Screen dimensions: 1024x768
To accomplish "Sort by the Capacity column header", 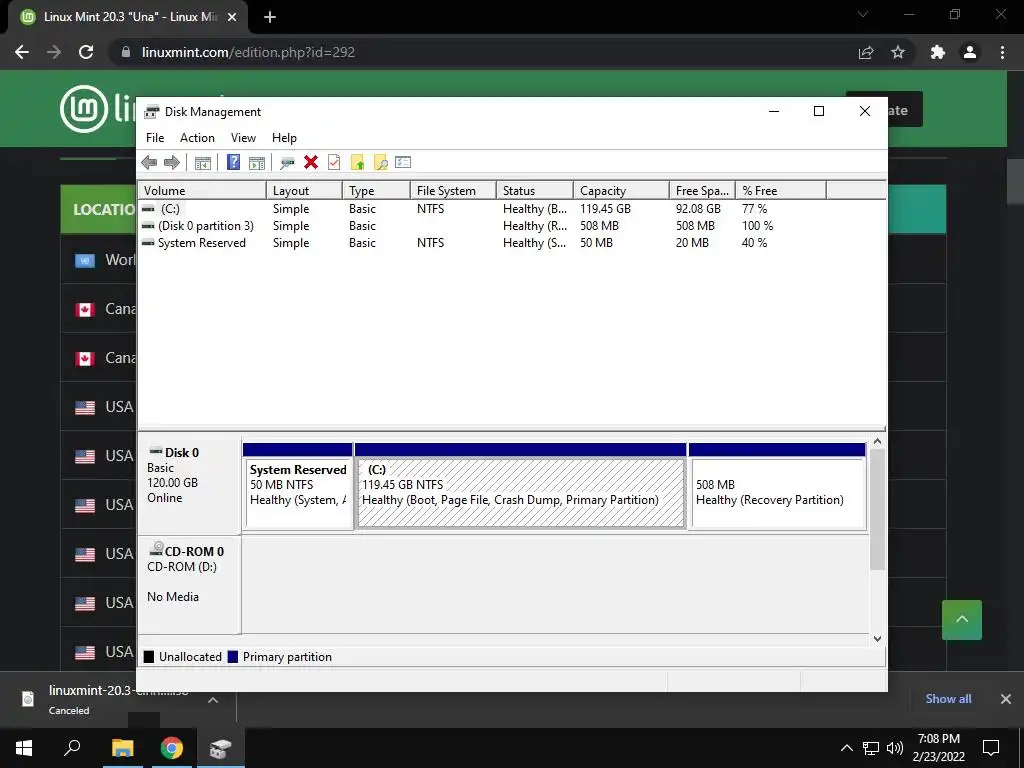I will (x=622, y=191).
